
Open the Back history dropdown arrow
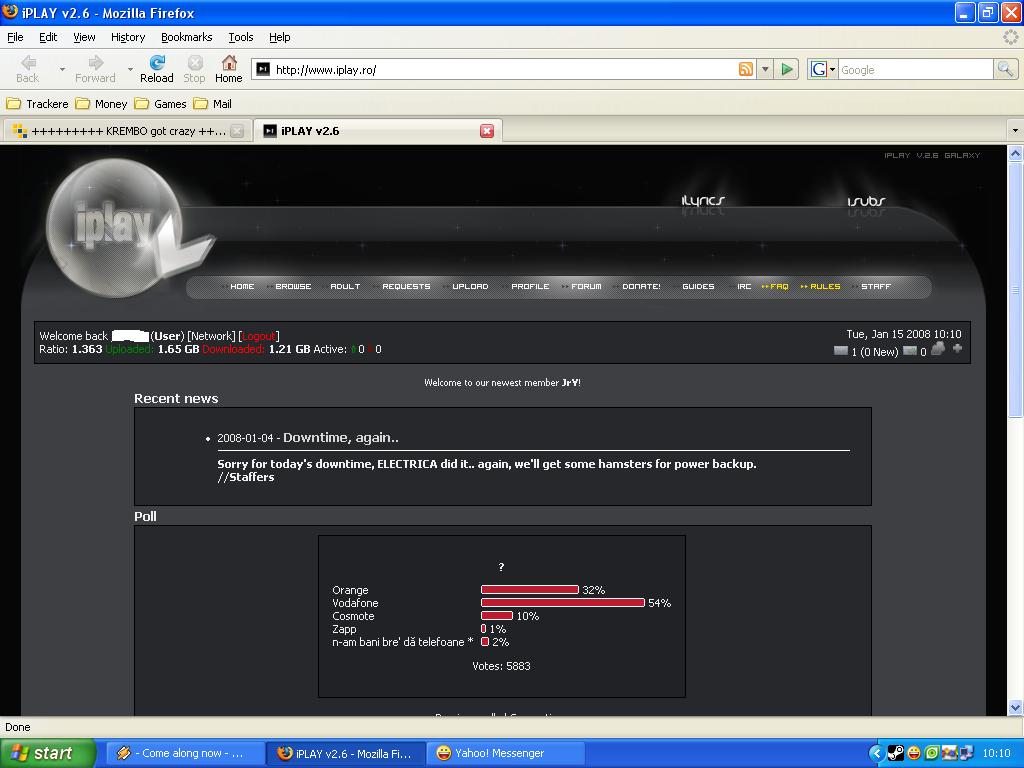click(62, 69)
